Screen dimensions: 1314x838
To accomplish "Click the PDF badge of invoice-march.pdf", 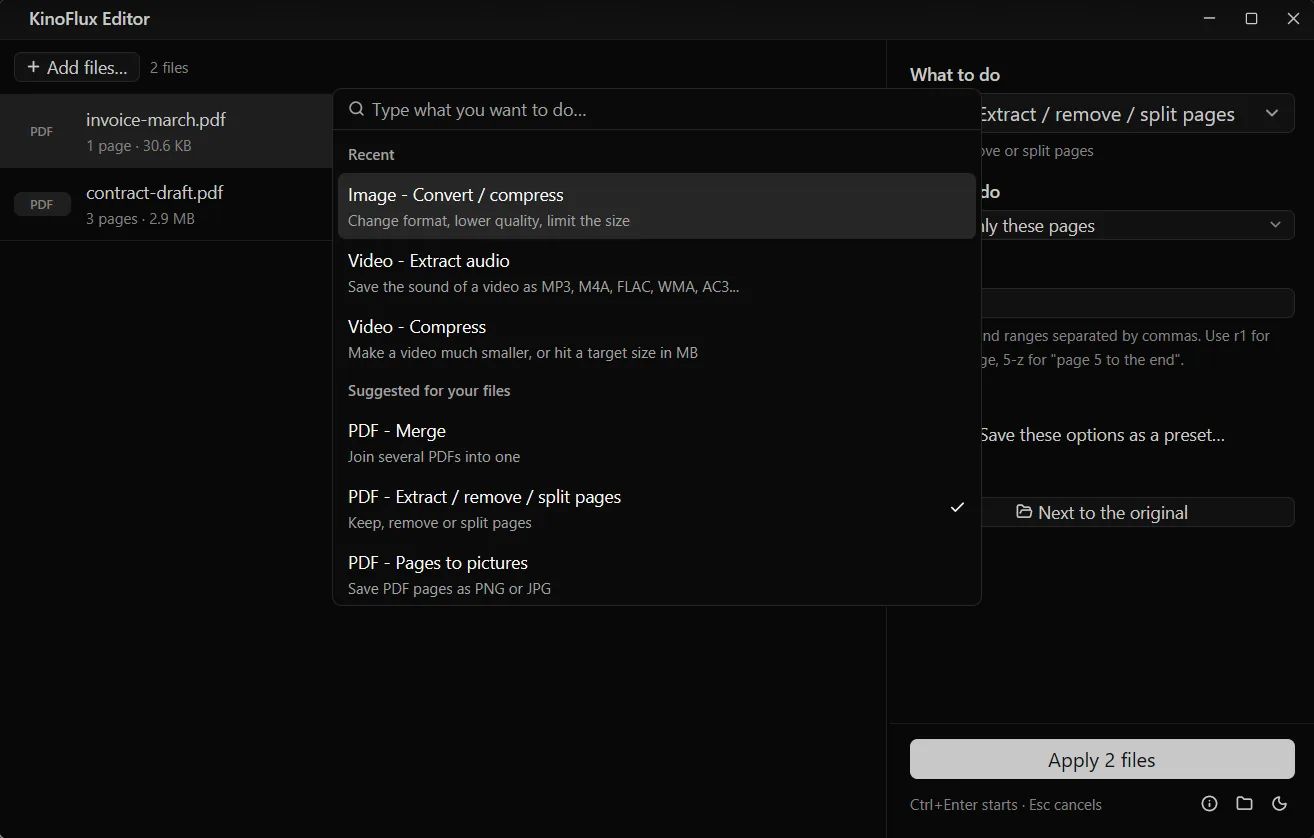I will point(42,131).
